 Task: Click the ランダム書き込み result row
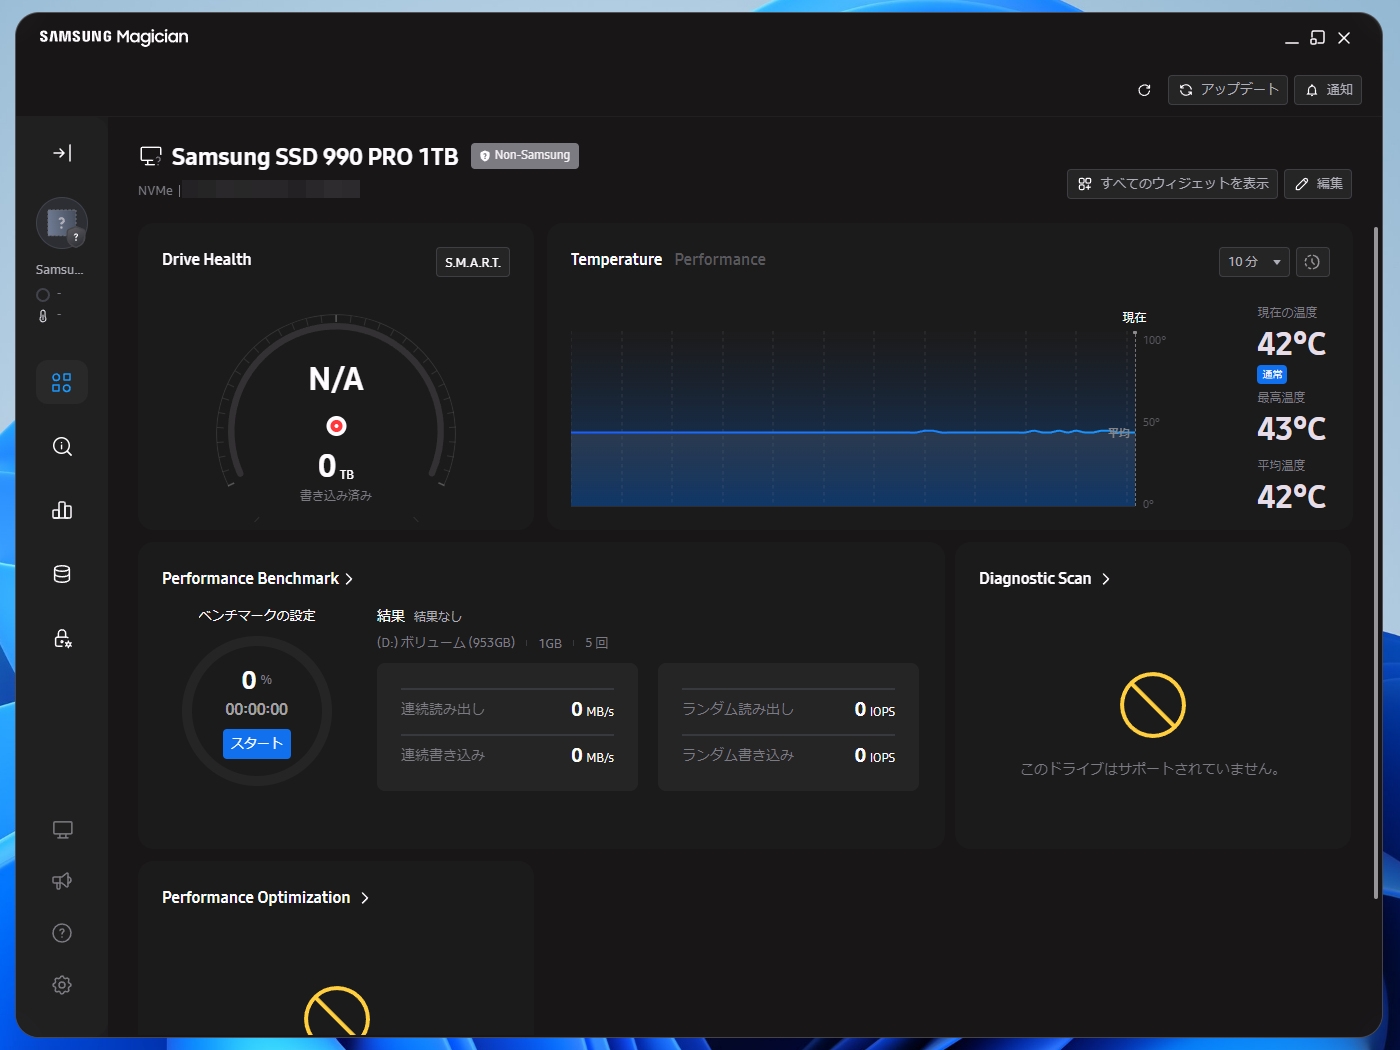click(788, 755)
